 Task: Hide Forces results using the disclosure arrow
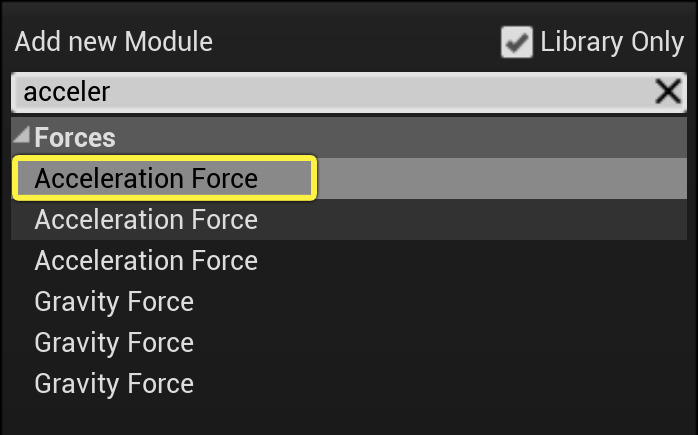coord(22,137)
